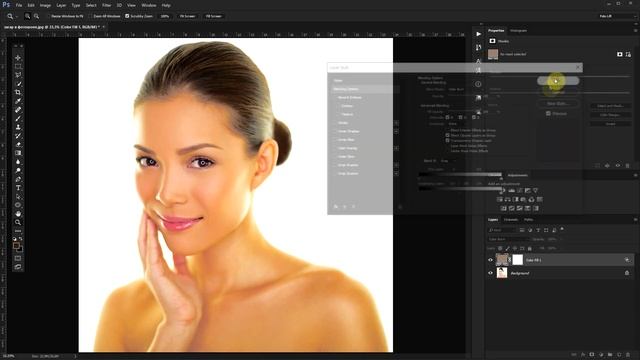
Task: Toggle Scrubby Zoom checkbox
Action: 127,16
